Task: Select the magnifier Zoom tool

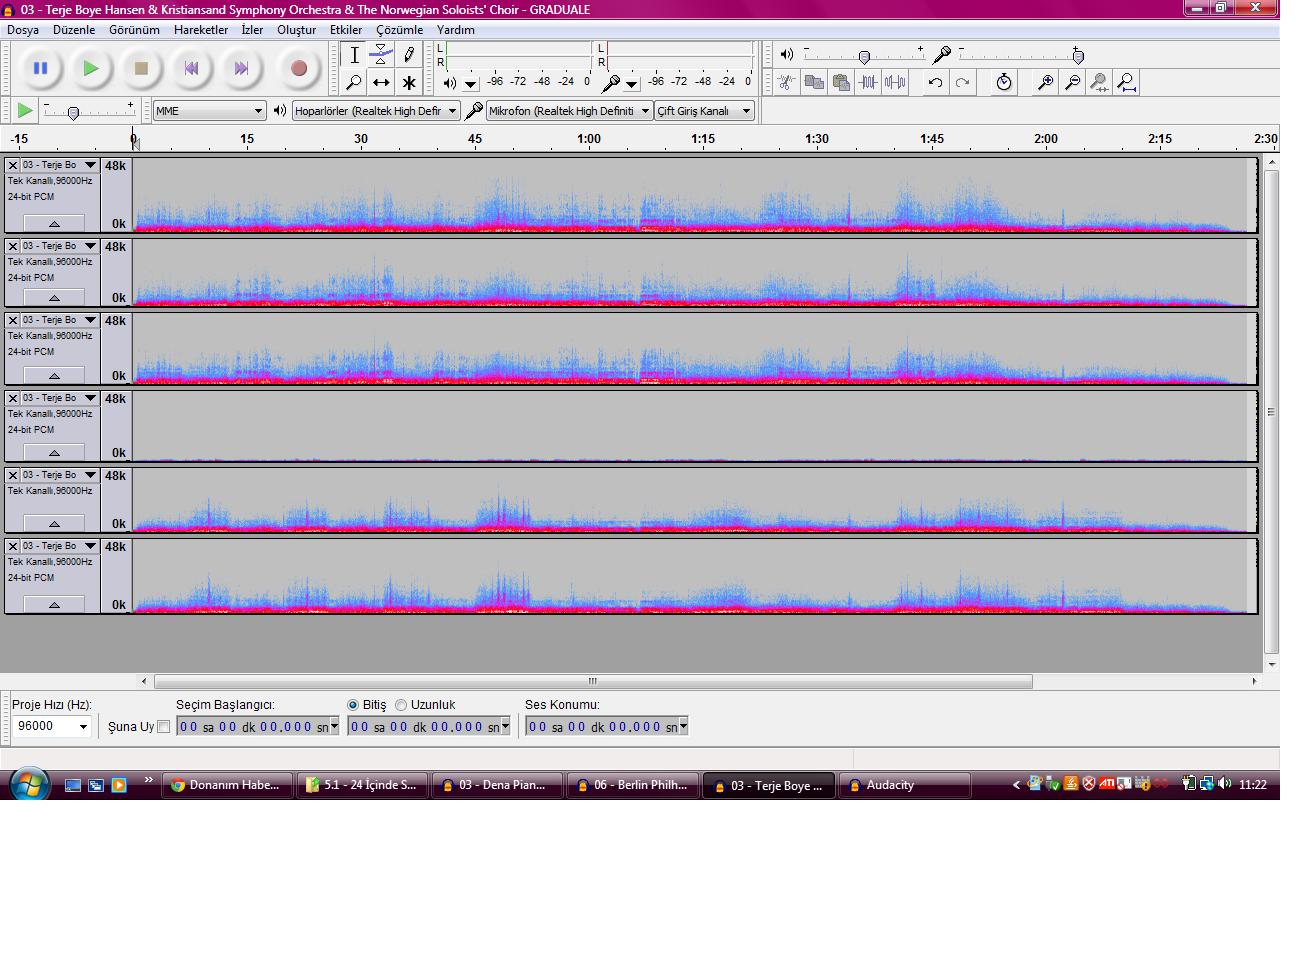Action: tap(354, 82)
